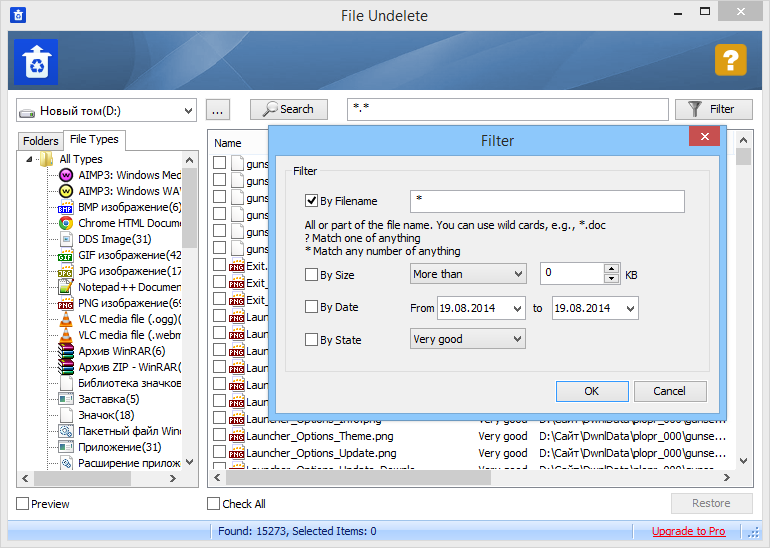Enable the By Date filter checkbox

pos(311,307)
